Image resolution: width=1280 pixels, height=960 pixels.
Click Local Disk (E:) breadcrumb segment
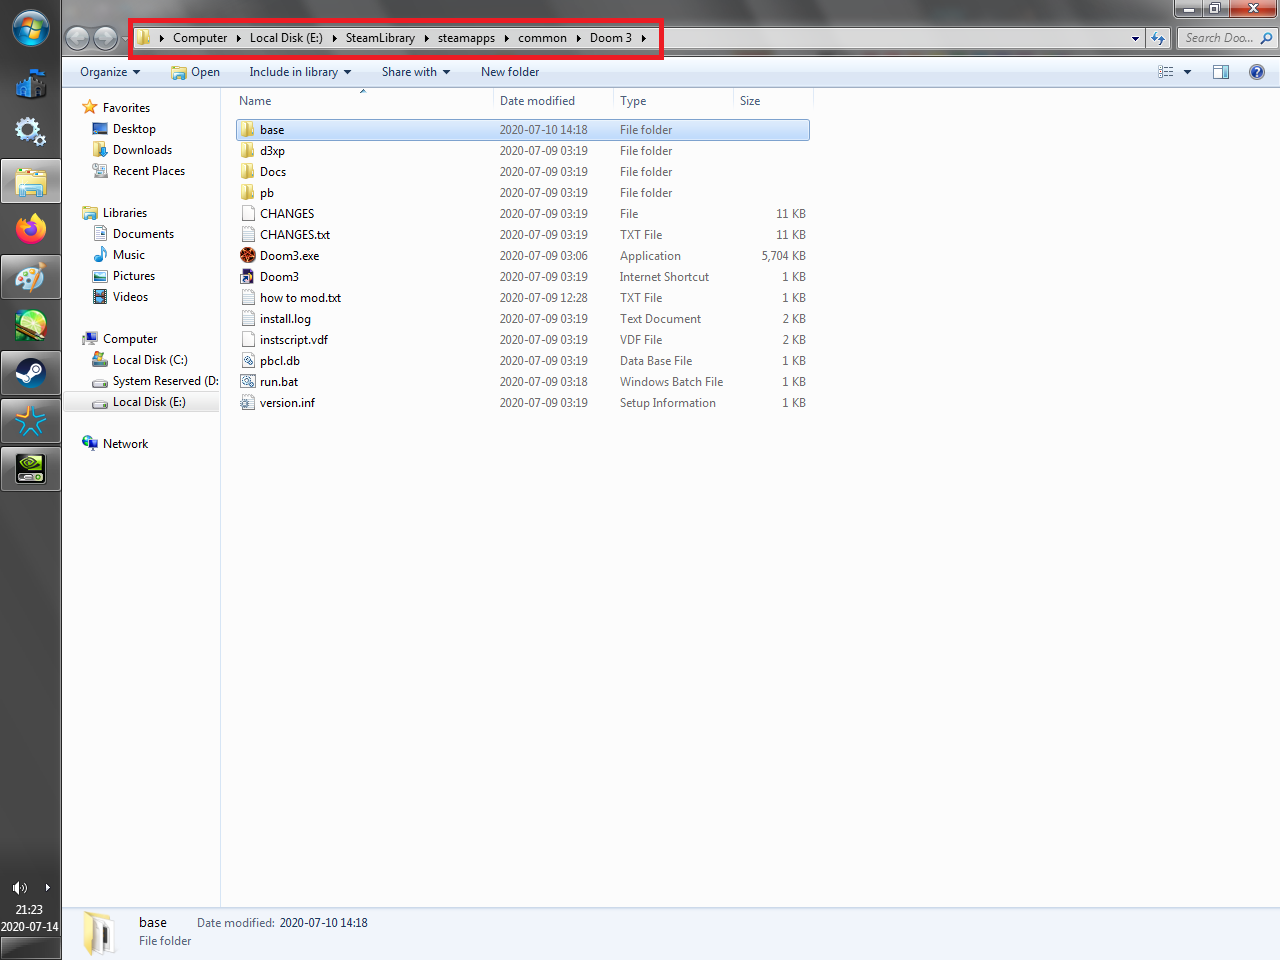point(286,38)
